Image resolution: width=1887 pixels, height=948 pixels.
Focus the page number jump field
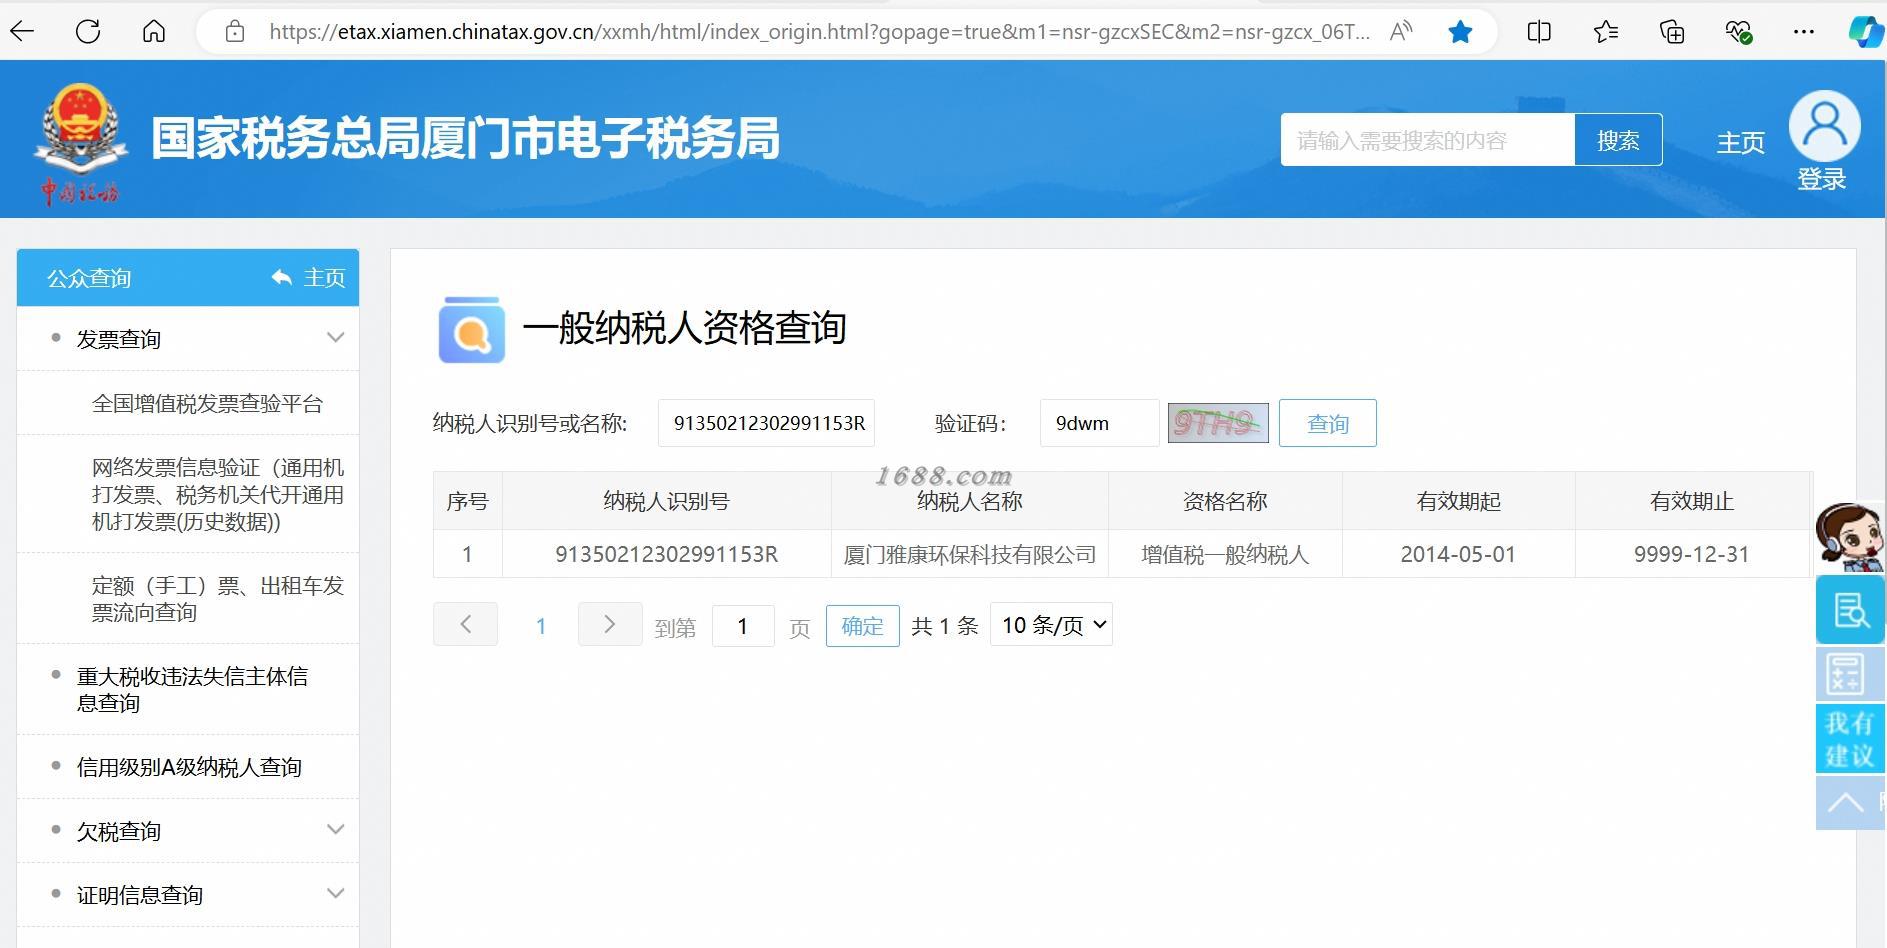tap(743, 626)
